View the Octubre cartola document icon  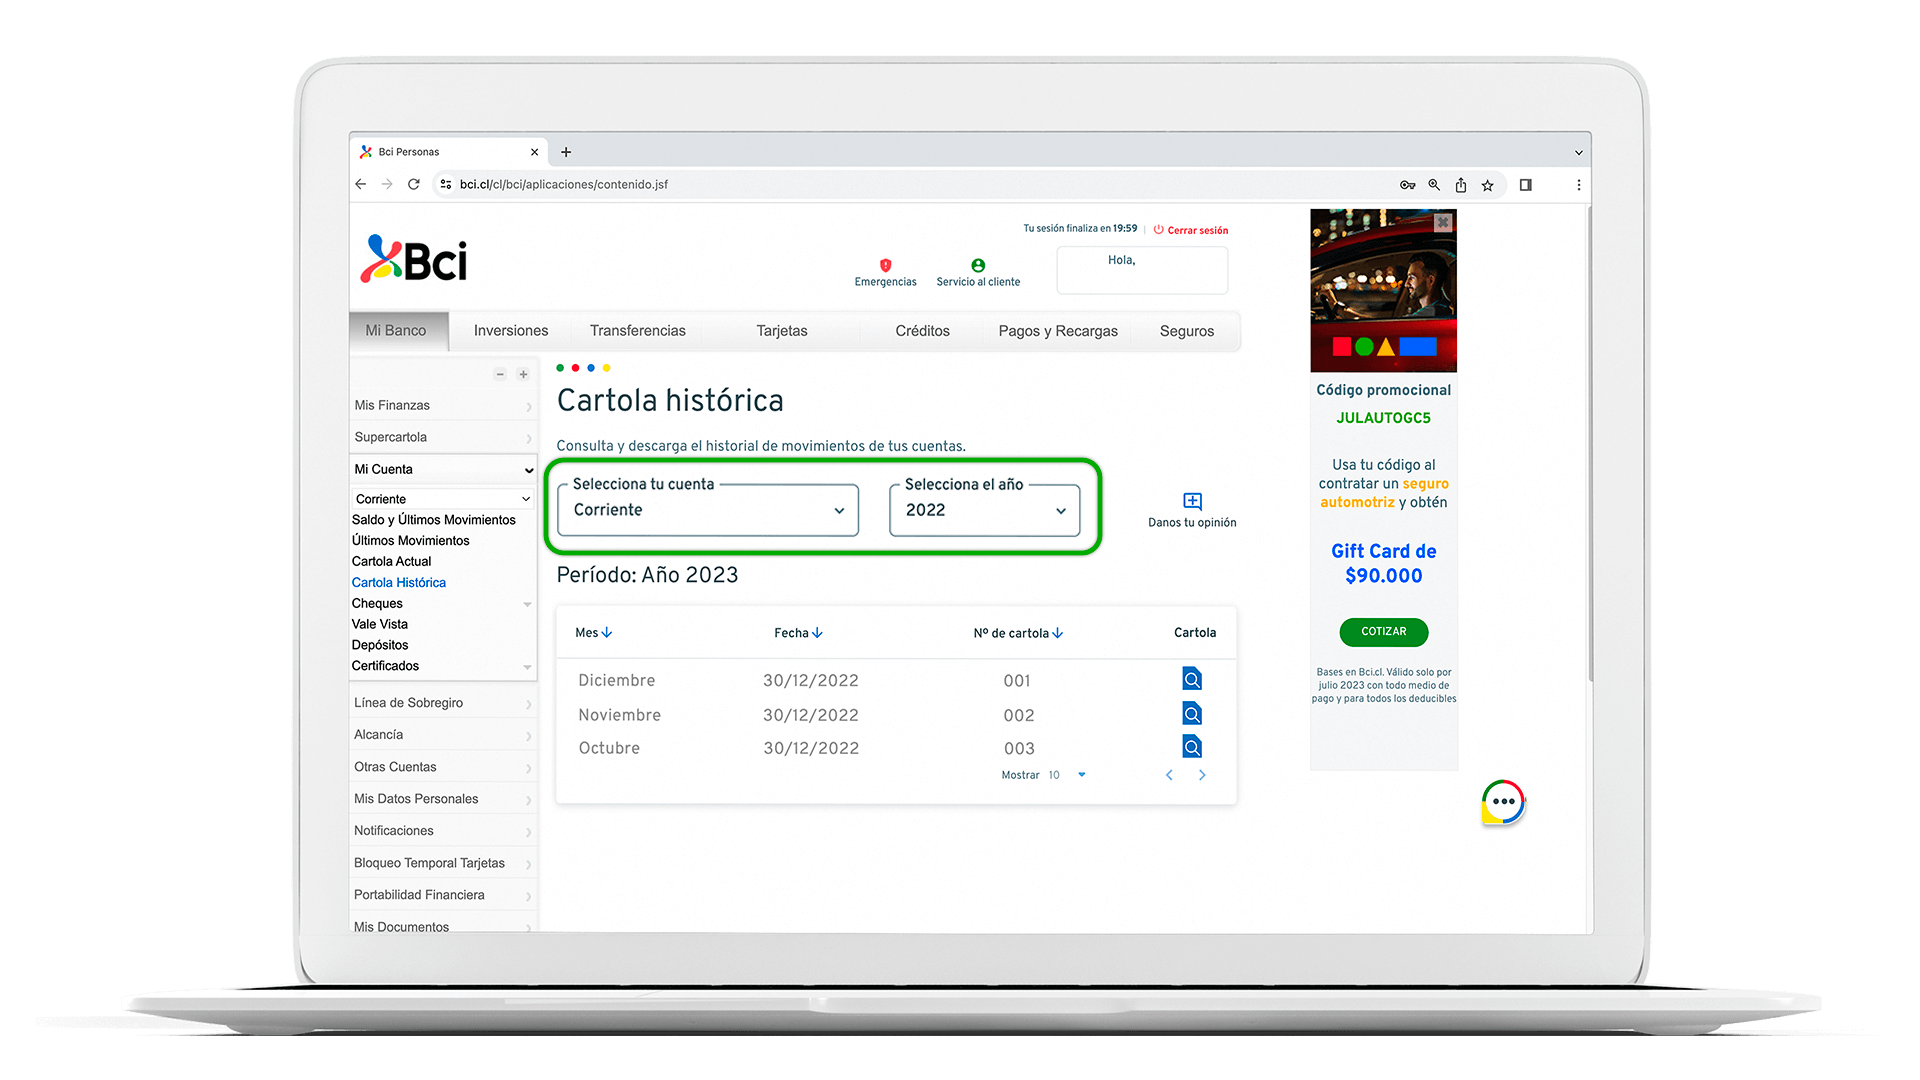point(1191,747)
